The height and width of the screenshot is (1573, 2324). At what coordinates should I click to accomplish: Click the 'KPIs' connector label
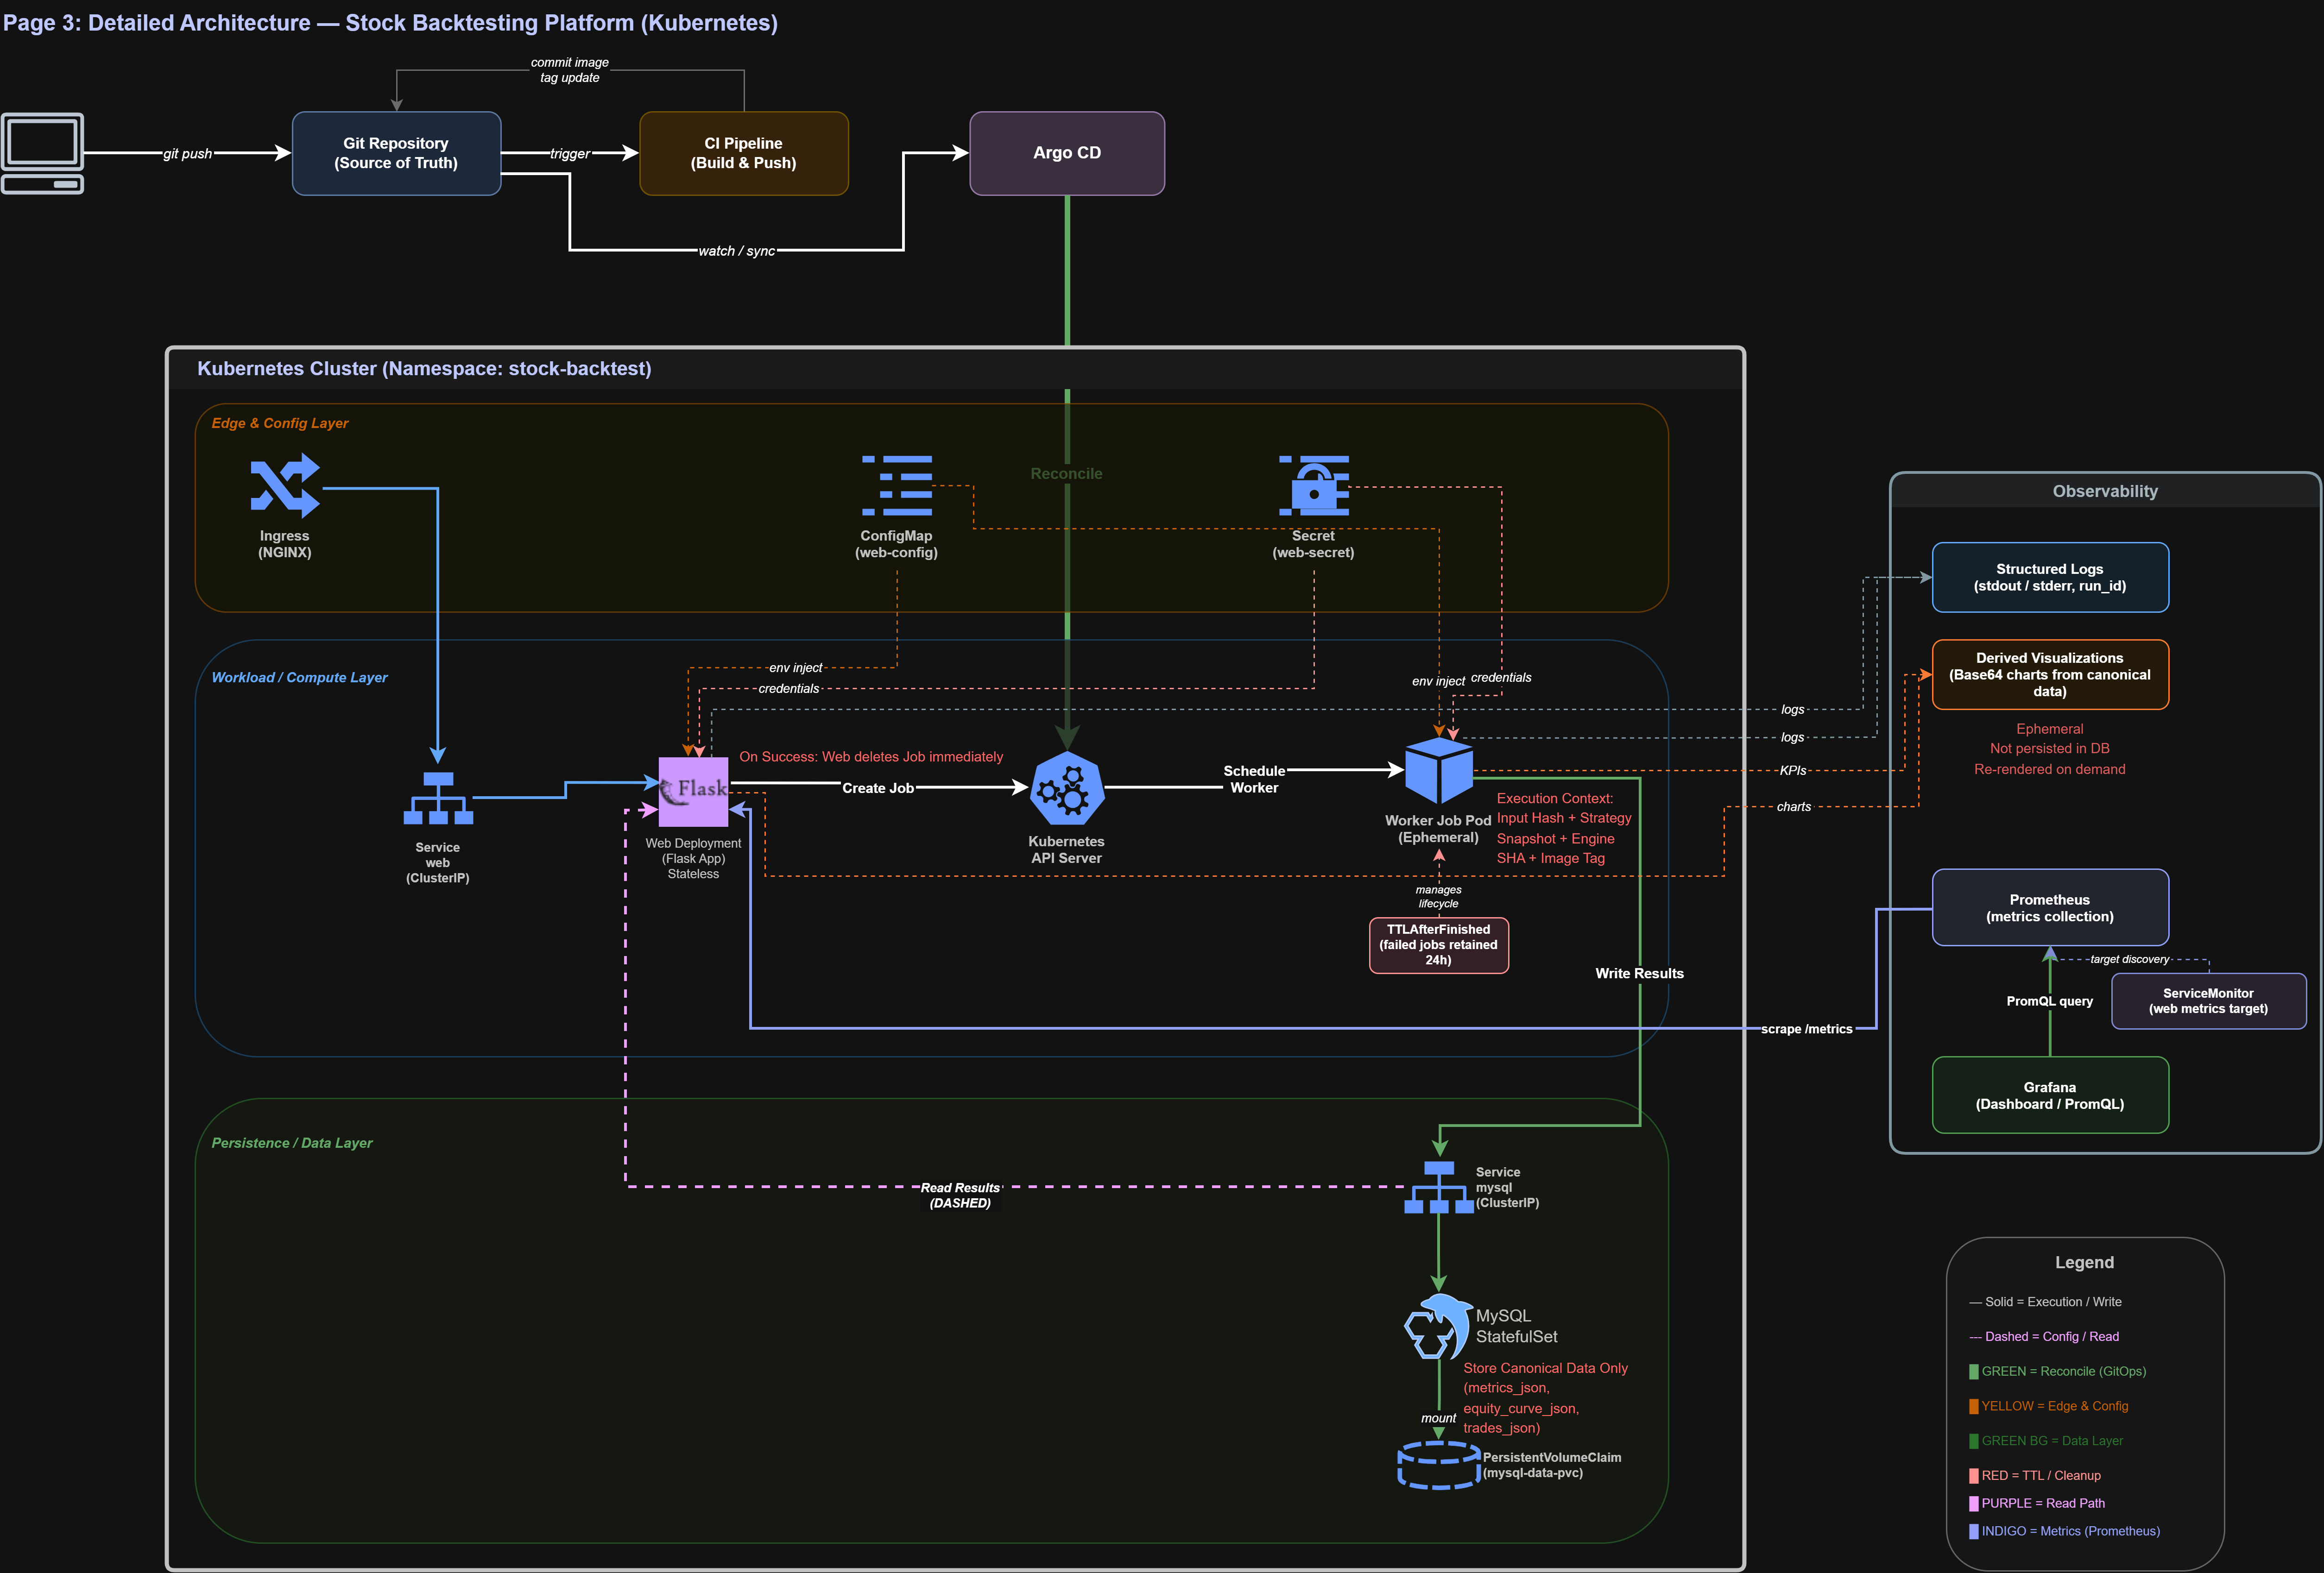pos(1793,771)
